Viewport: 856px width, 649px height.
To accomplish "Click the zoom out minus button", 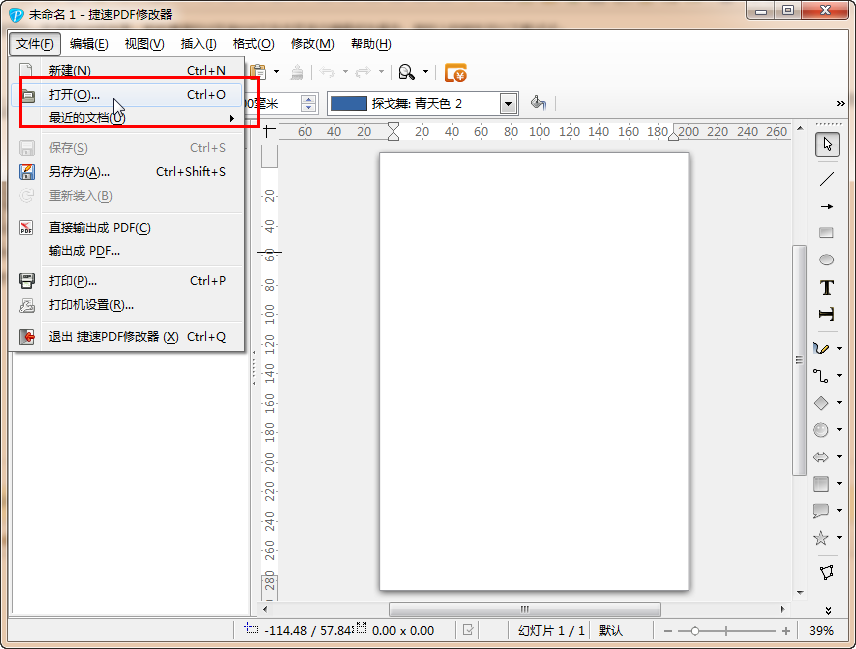I will [668, 631].
